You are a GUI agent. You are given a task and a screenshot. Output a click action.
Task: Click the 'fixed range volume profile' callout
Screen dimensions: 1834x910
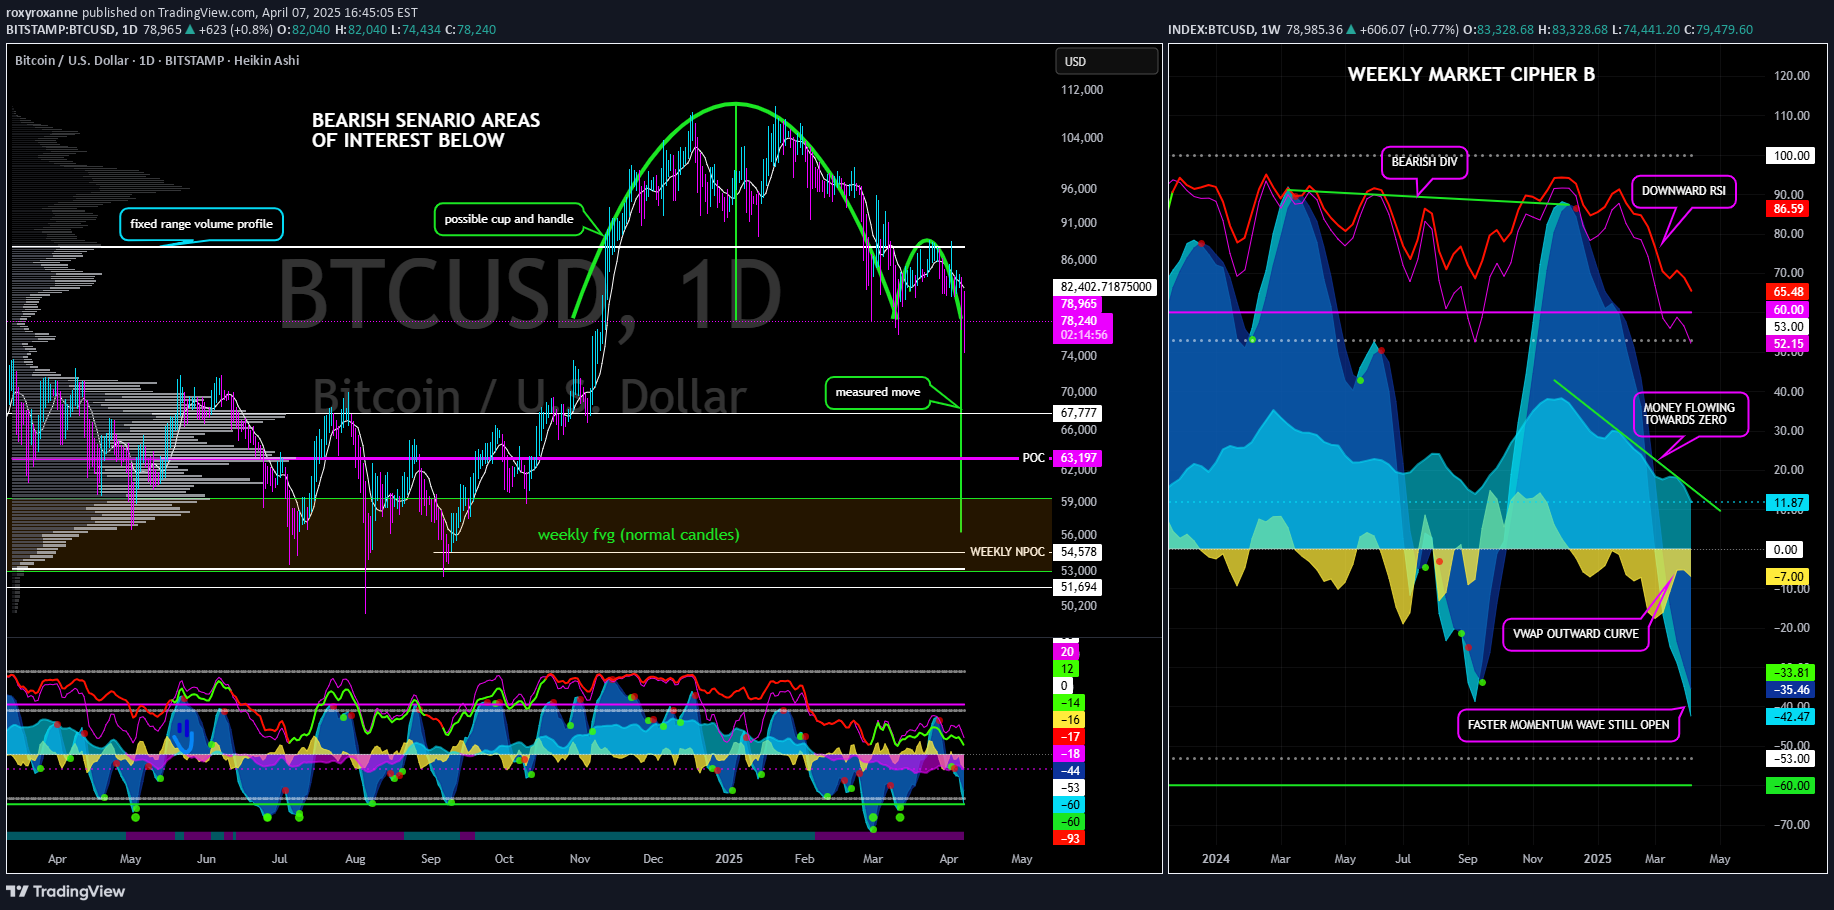point(202,224)
